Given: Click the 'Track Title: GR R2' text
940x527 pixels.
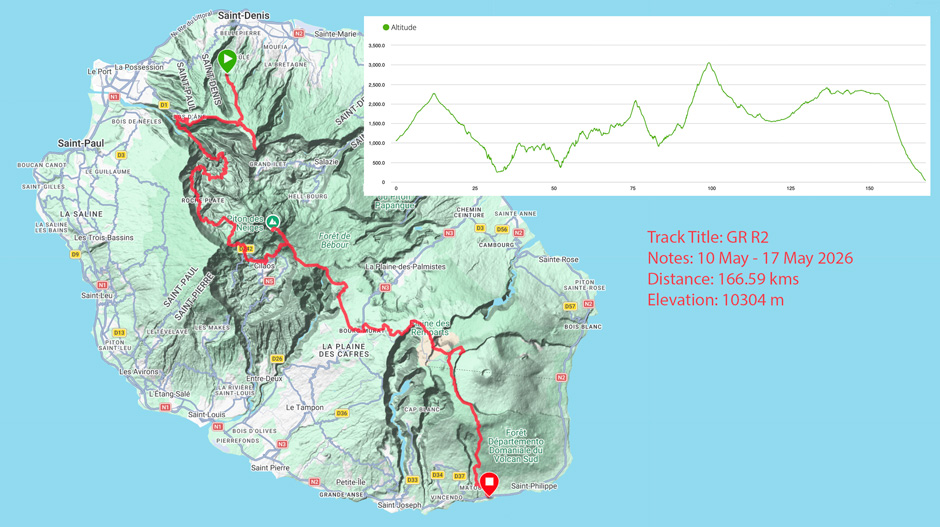Looking at the screenshot, I should (707, 237).
